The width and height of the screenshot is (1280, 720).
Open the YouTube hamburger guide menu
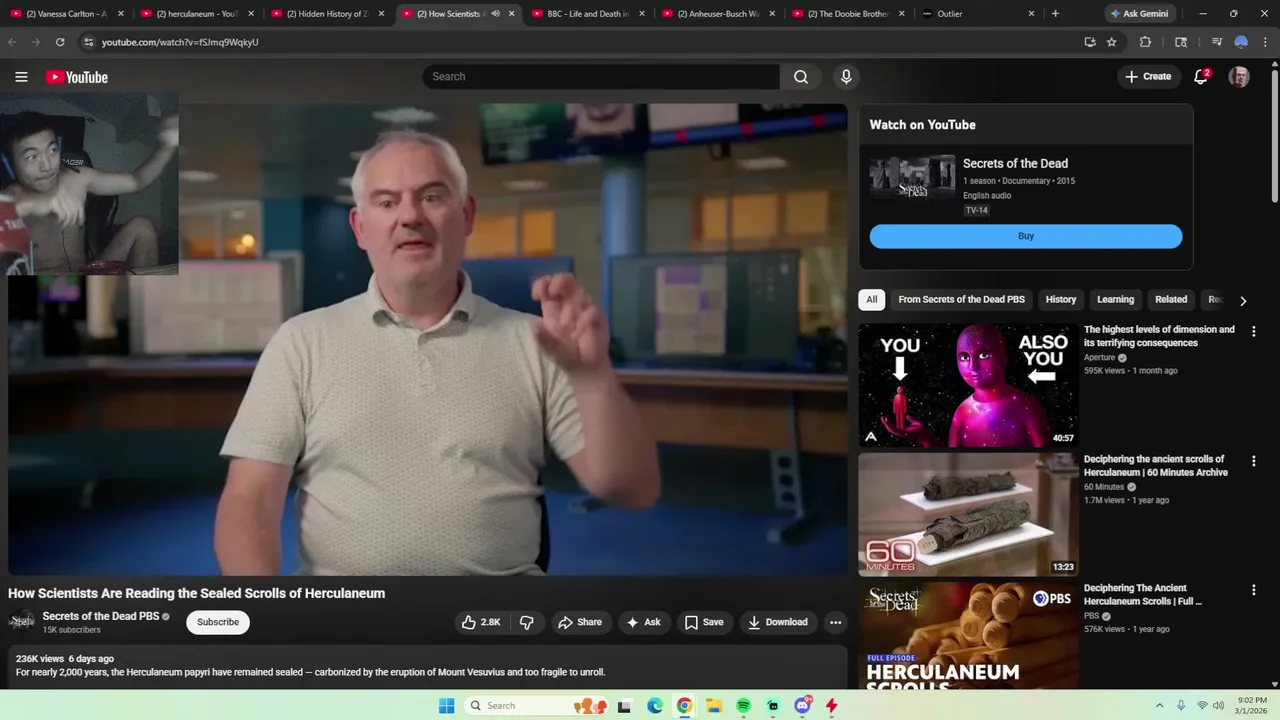[x=21, y=77]
